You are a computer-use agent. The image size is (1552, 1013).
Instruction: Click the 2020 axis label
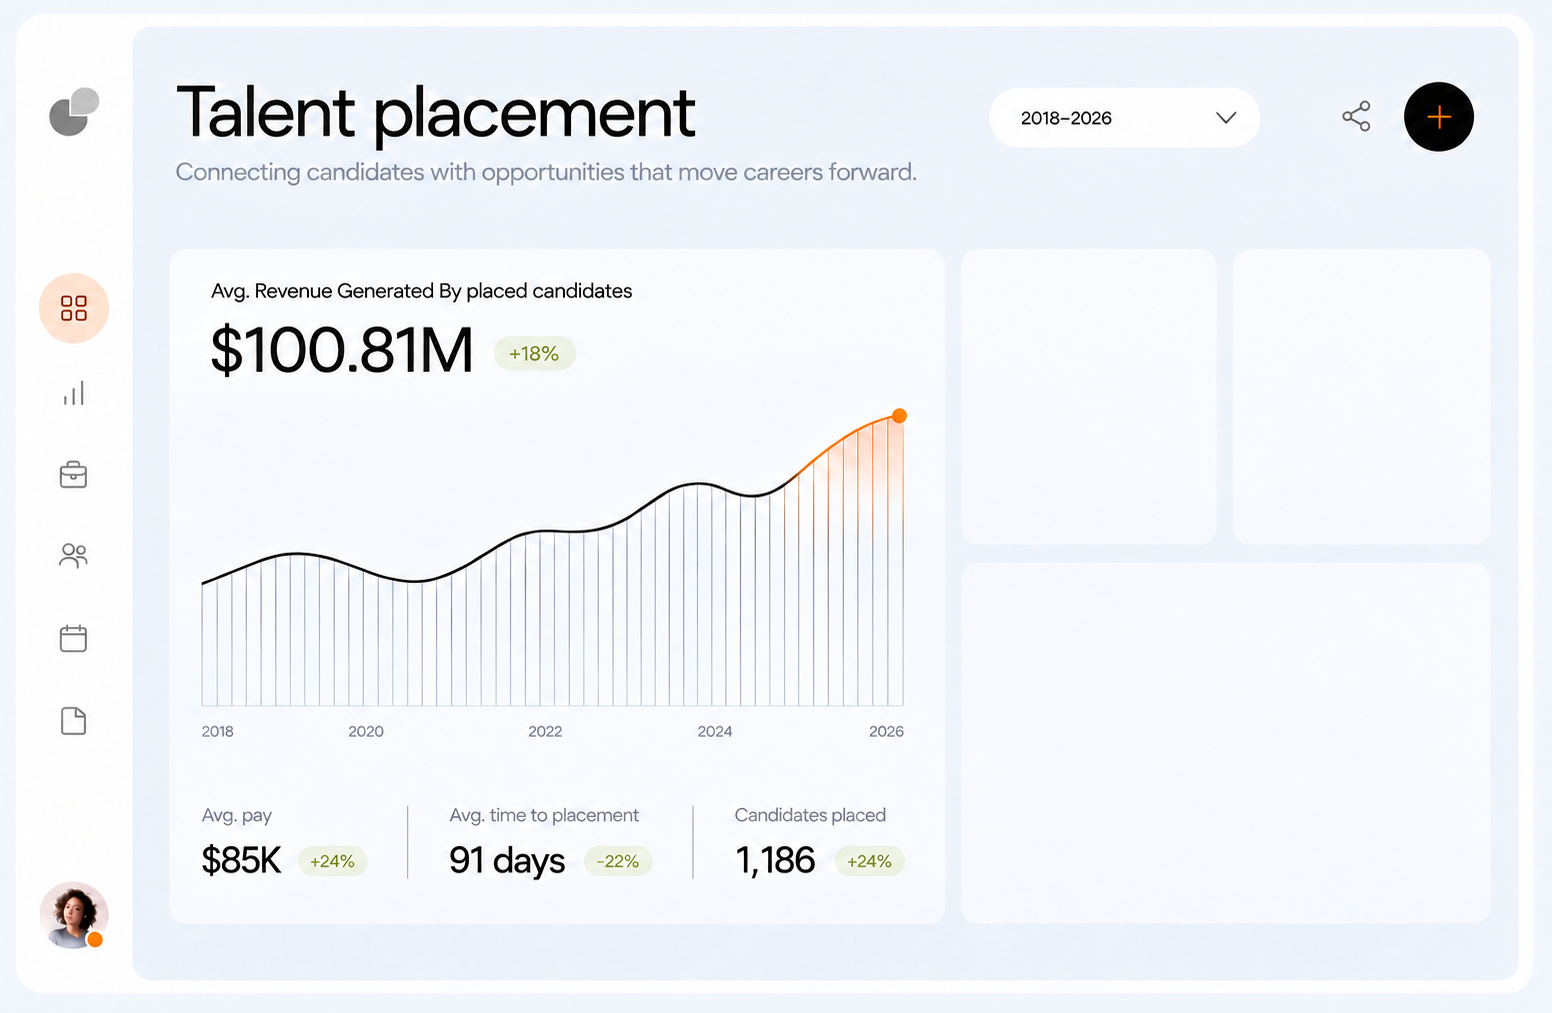366,731
